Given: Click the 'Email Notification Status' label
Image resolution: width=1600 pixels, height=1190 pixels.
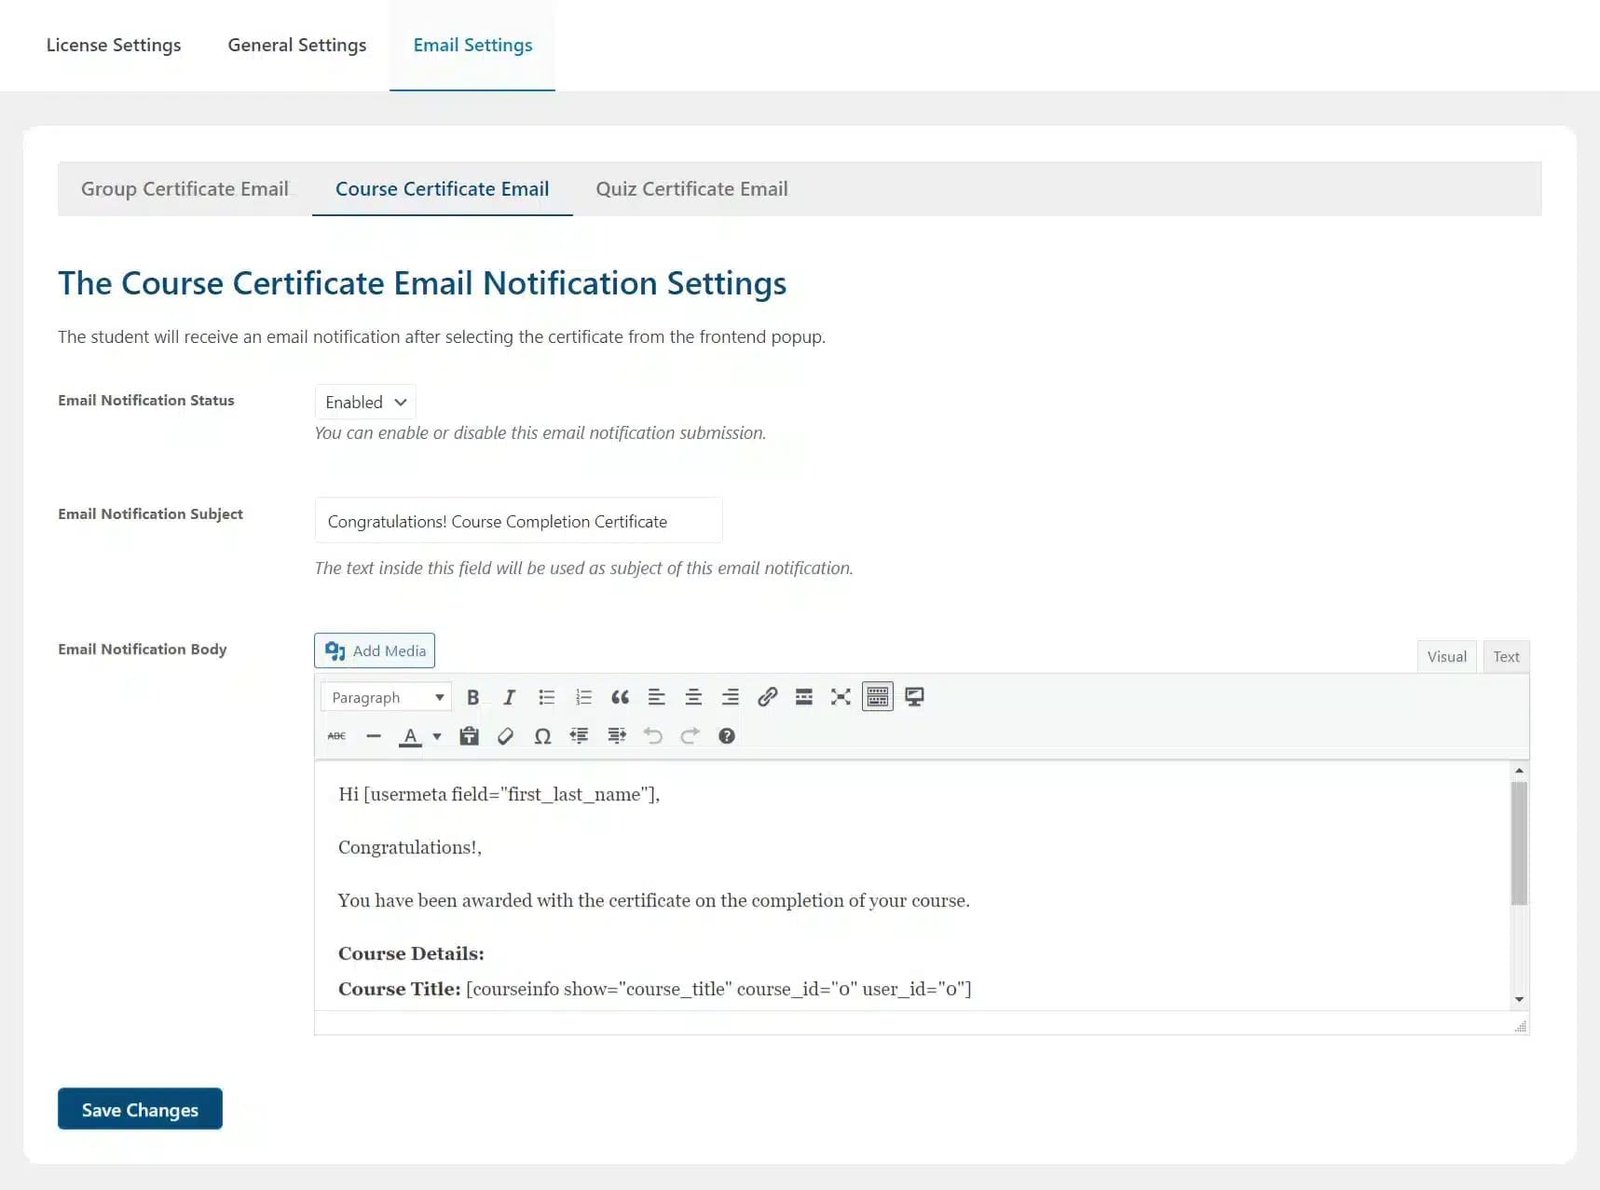Looking at the screenshot, I should [146, 400].
